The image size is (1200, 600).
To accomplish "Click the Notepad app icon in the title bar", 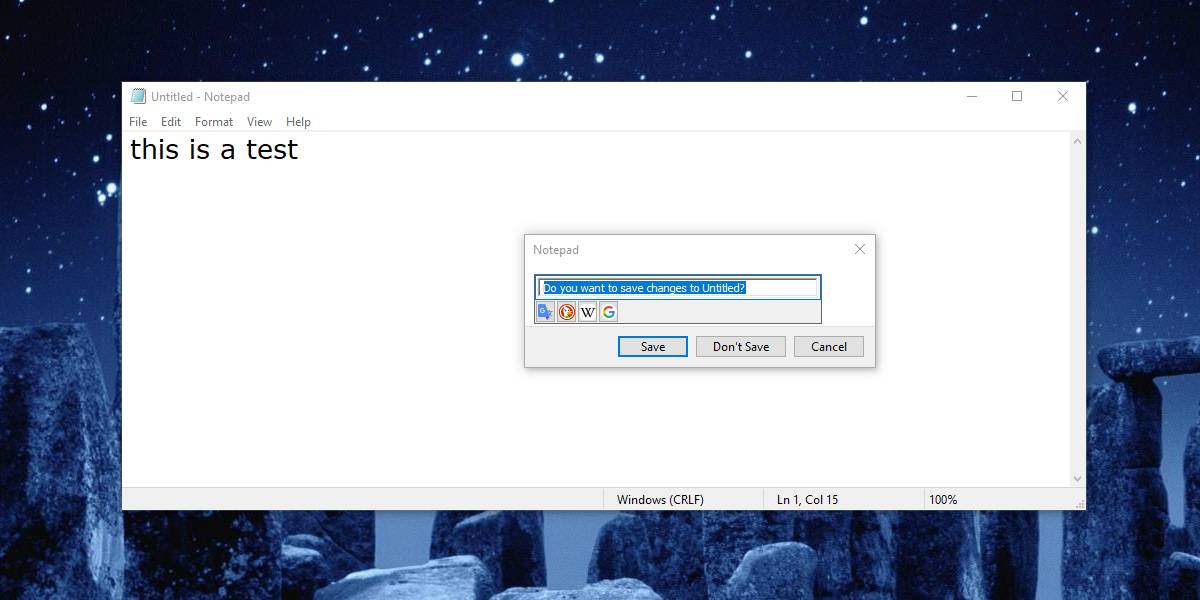I will click(138, 97).
